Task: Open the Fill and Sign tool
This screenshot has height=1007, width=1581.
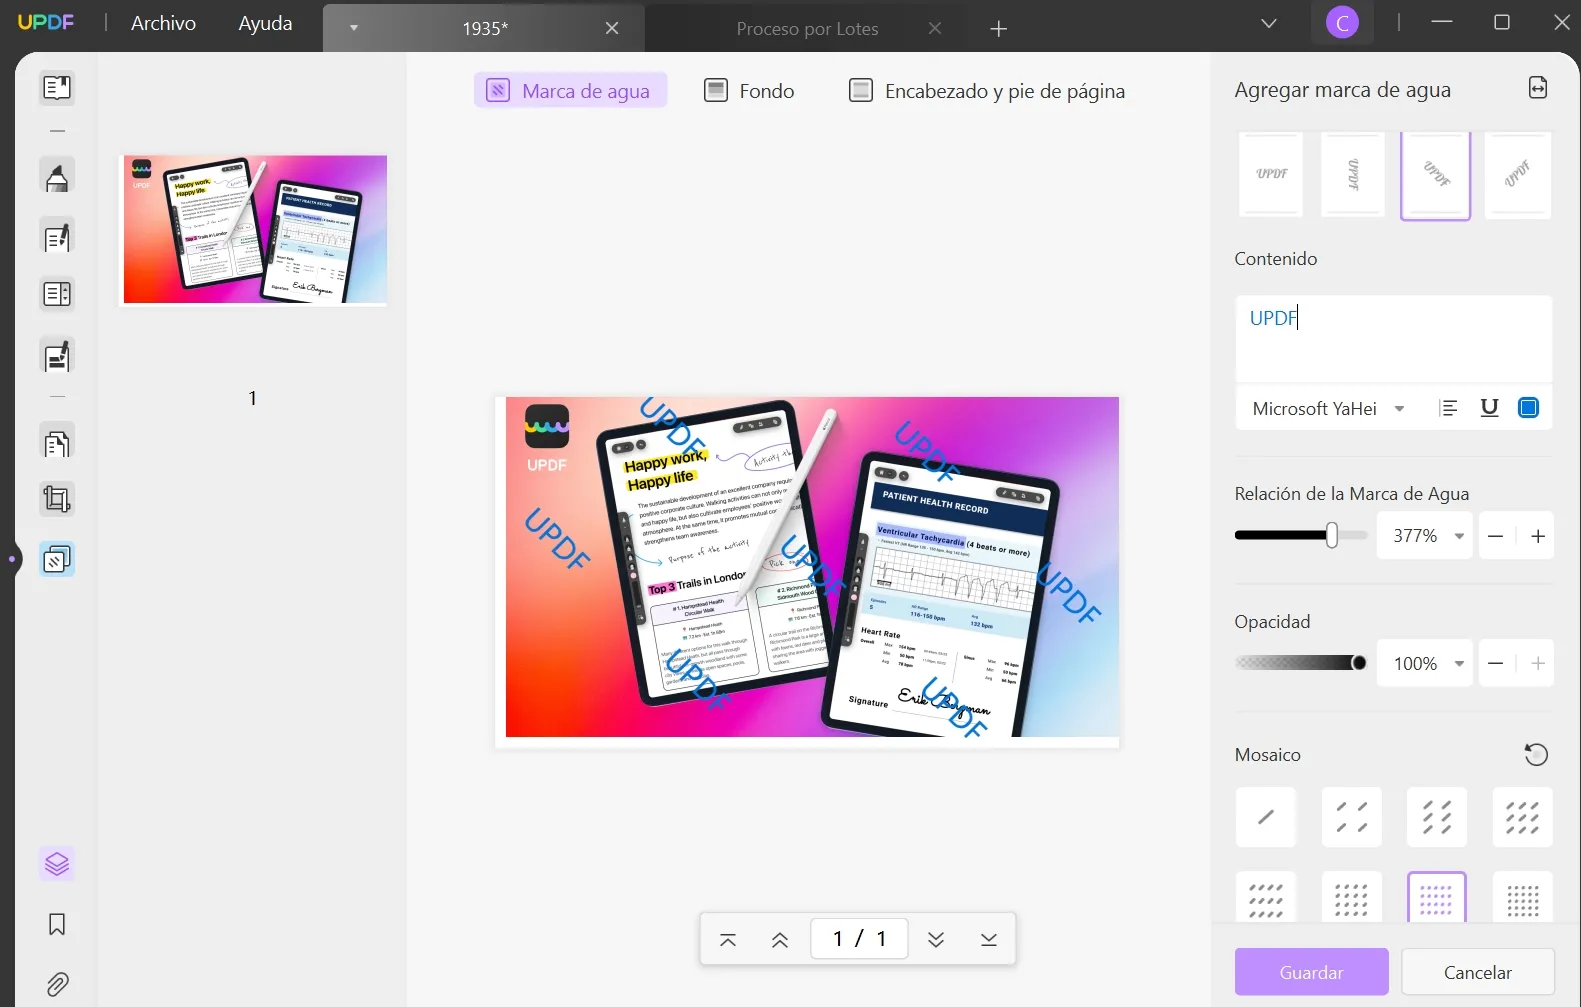Action: click(x=57, y=356)
